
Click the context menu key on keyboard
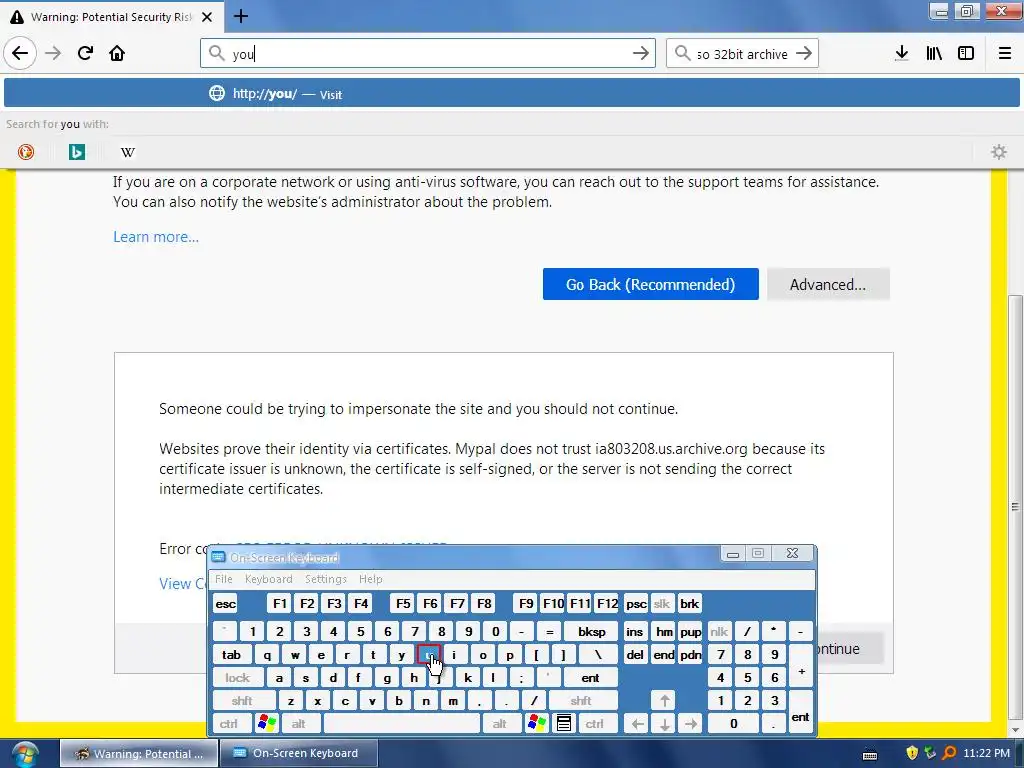pos(564,724)
